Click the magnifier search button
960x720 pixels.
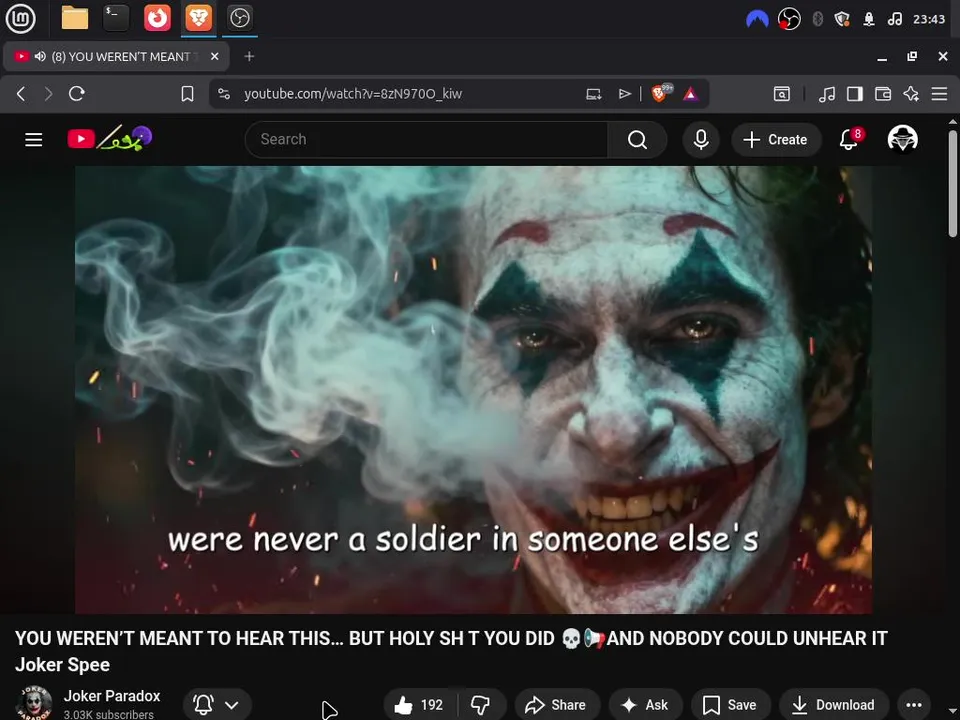pos(637,140)
